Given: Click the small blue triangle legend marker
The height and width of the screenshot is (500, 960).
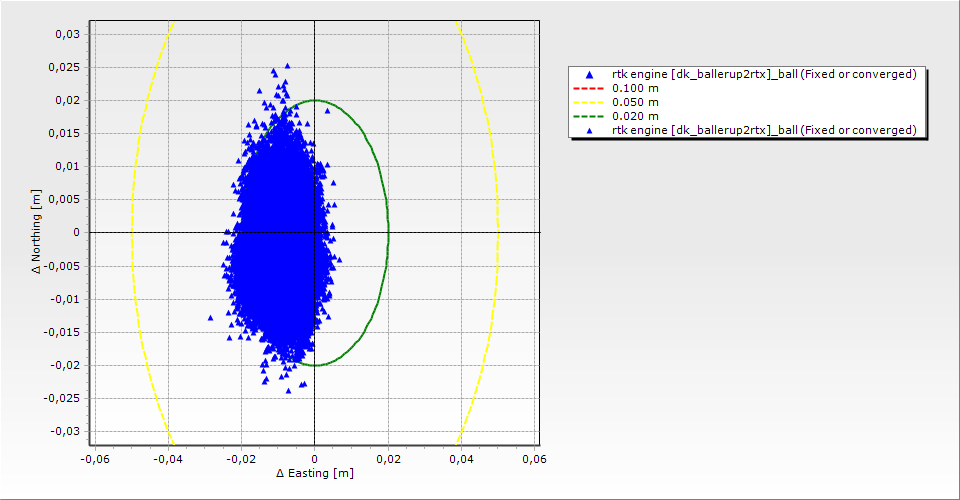Looking at the screenshot, I should click(589, 131).
